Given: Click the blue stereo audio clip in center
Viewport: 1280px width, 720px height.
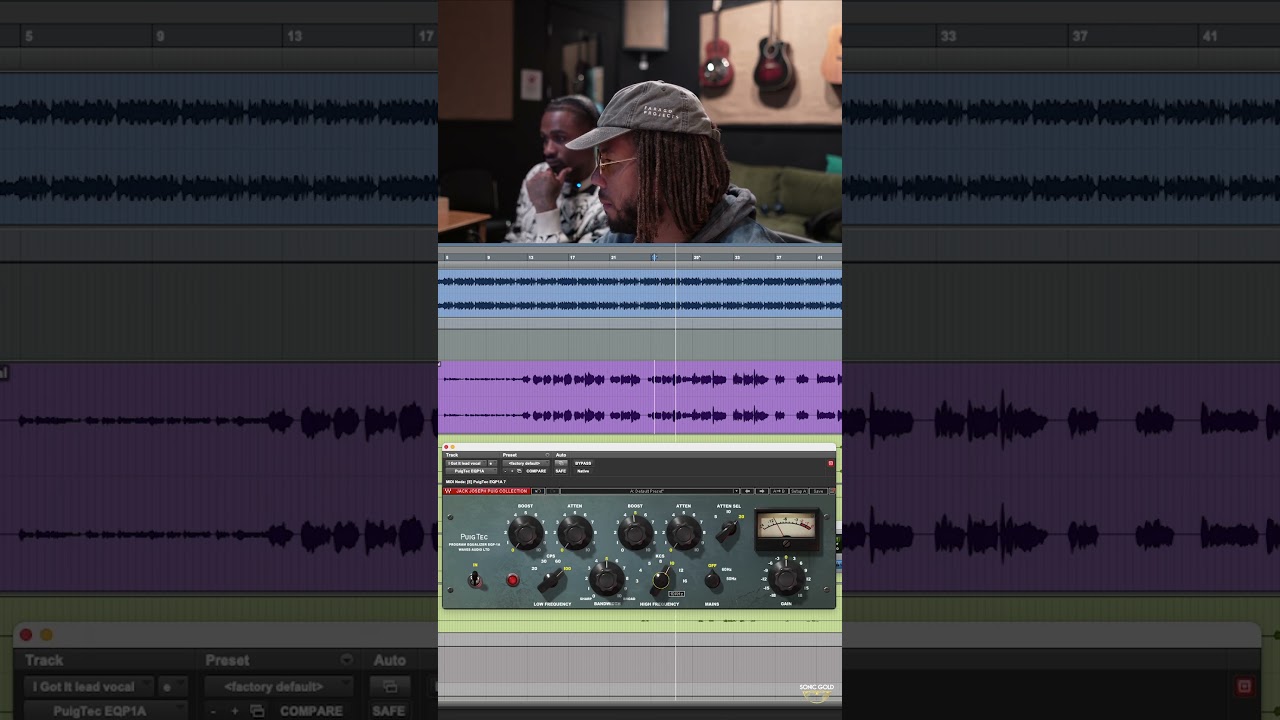Looking at the screenshot, I should [640, 293].
